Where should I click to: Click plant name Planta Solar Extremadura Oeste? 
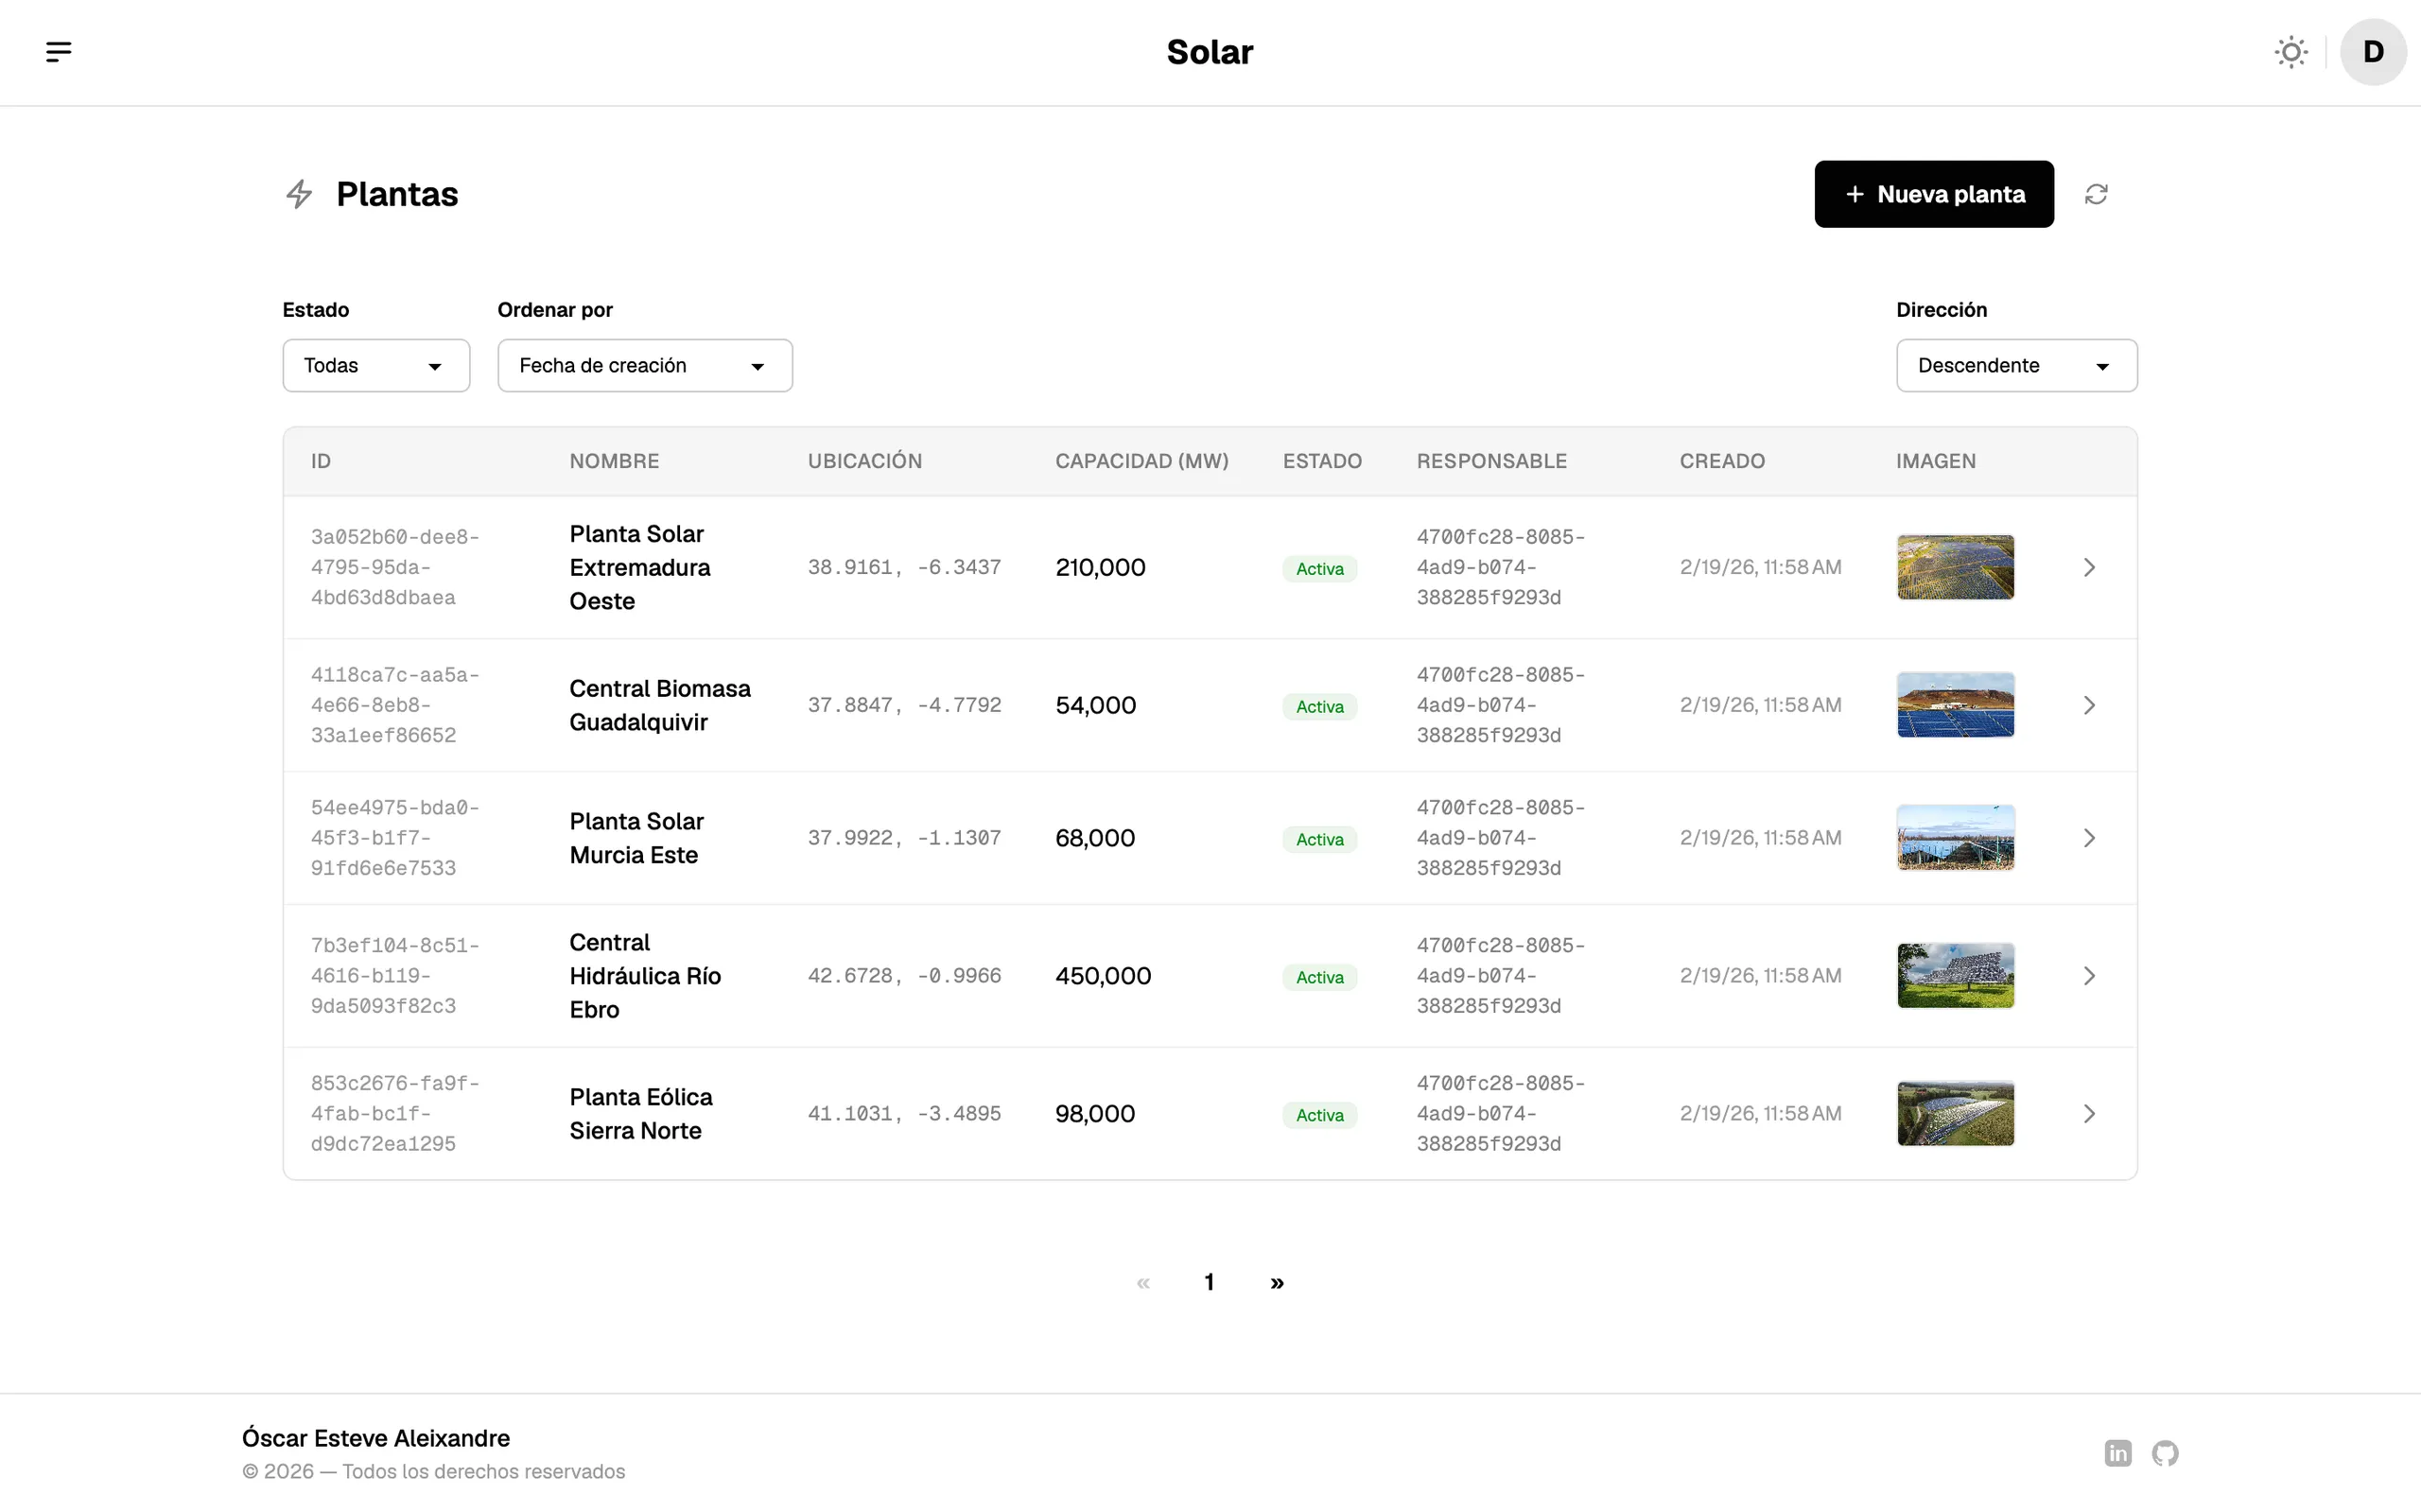(x=640, y=567)
